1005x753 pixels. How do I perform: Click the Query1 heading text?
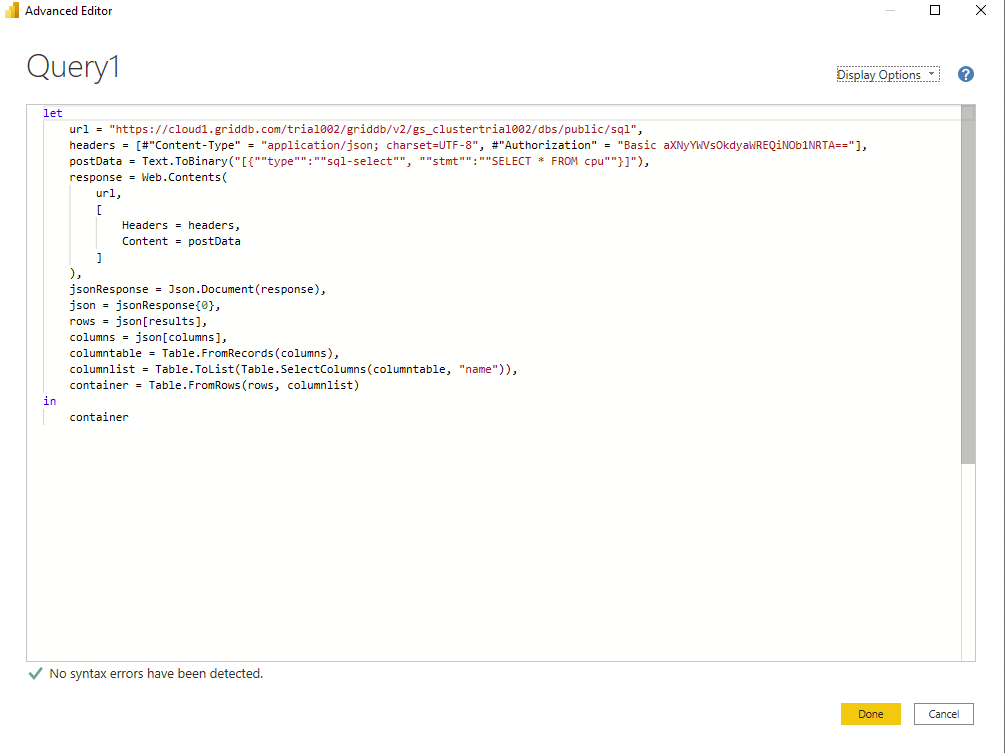73,66
